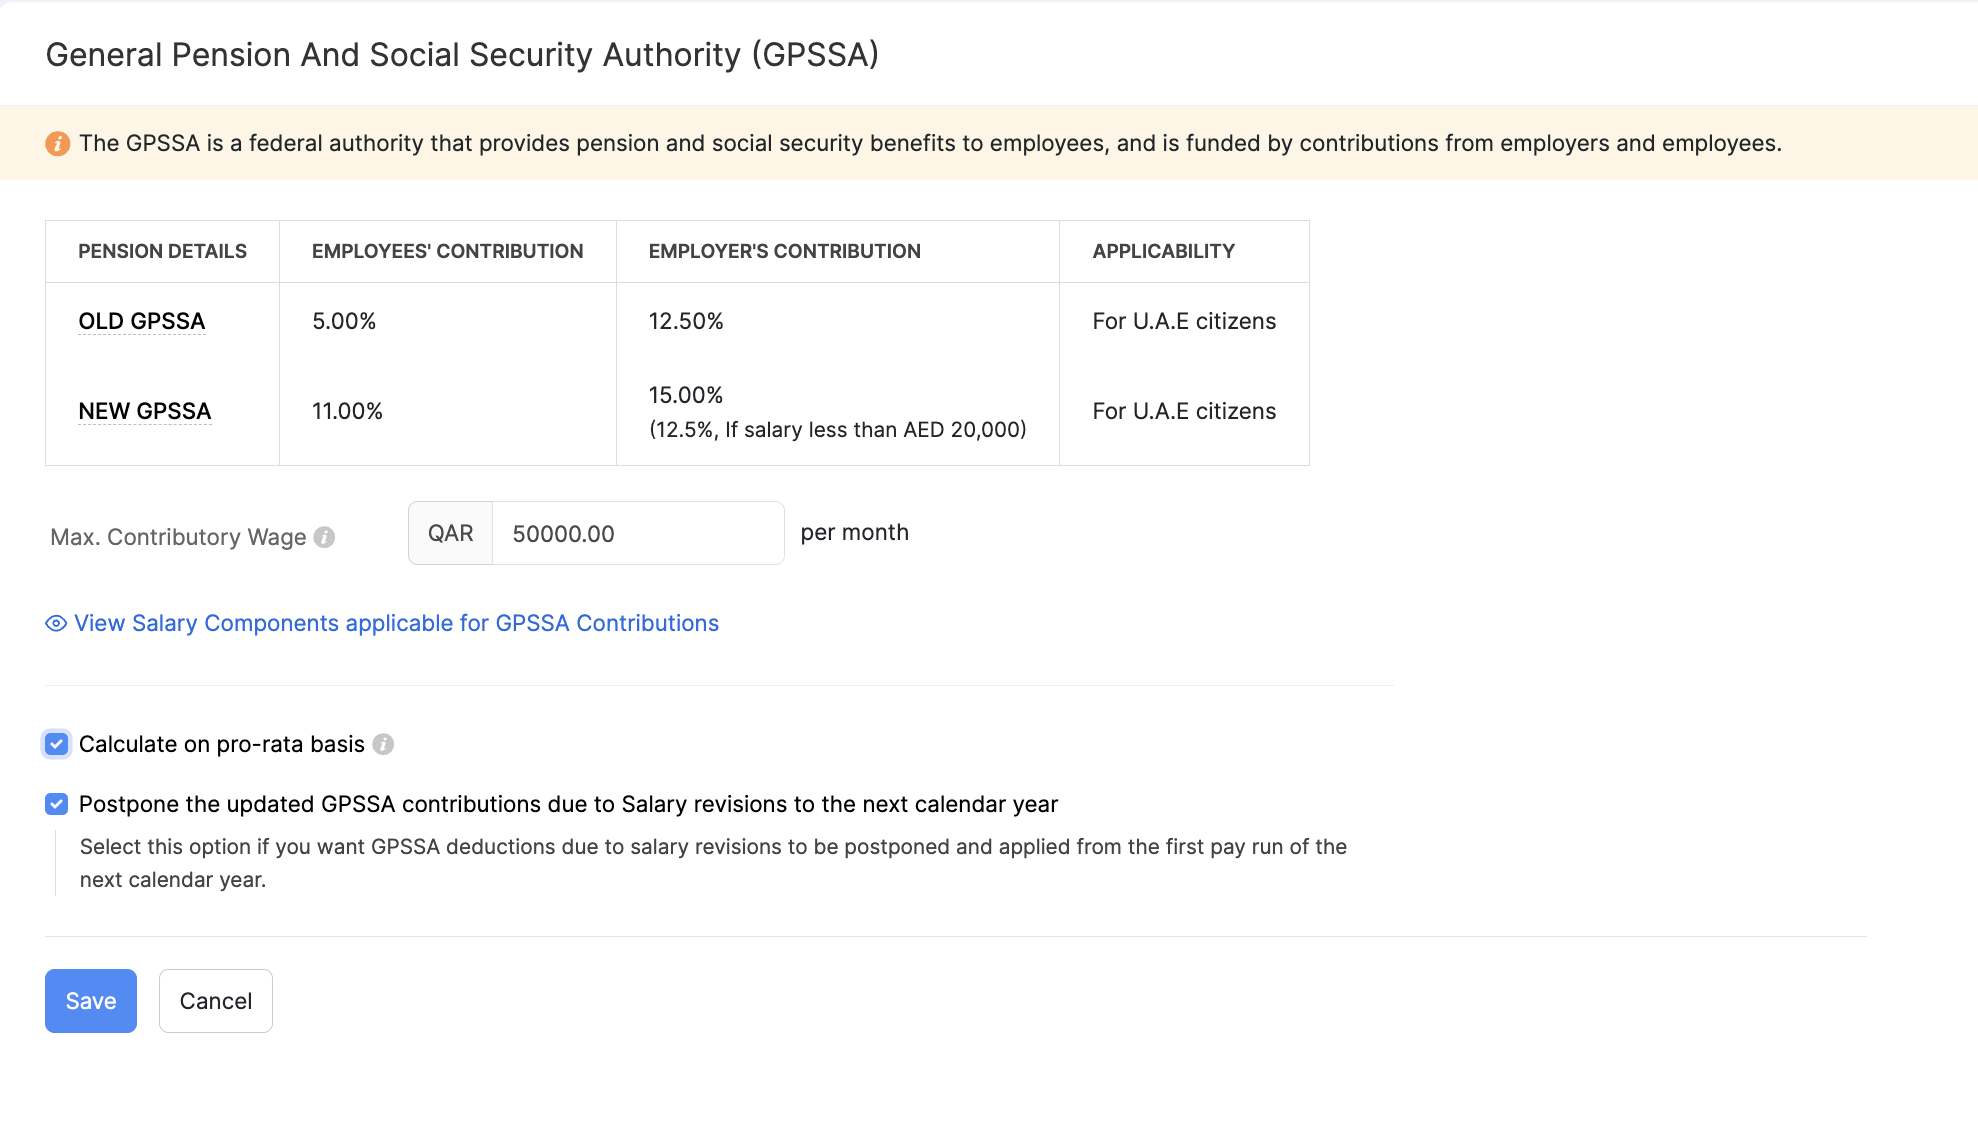Select the PENSION DETAILS column header
1978x1126 pixels.
click(x=162, y=251)
